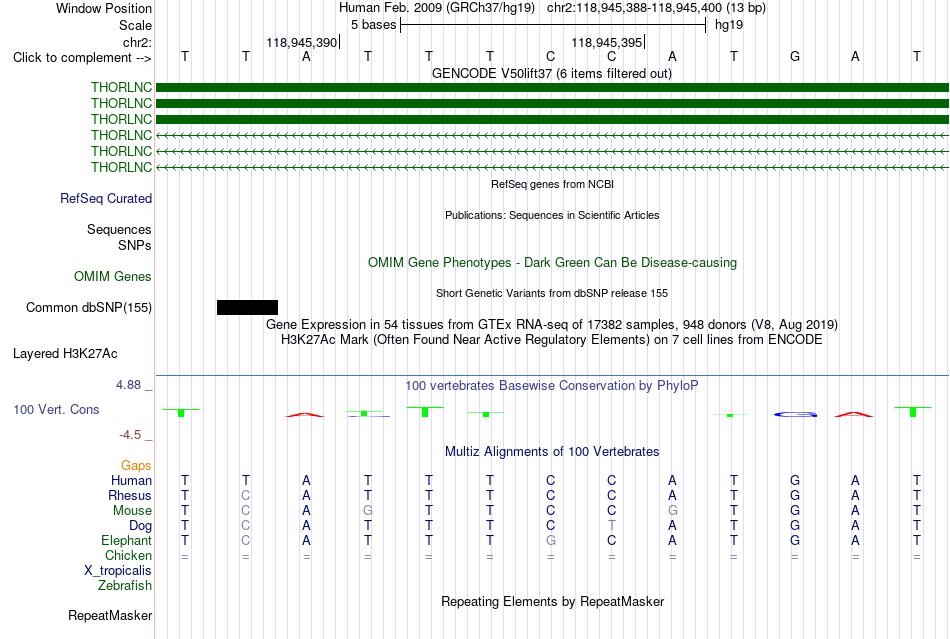
Task: Select the Dog species row label
Action: pos(140,526)
